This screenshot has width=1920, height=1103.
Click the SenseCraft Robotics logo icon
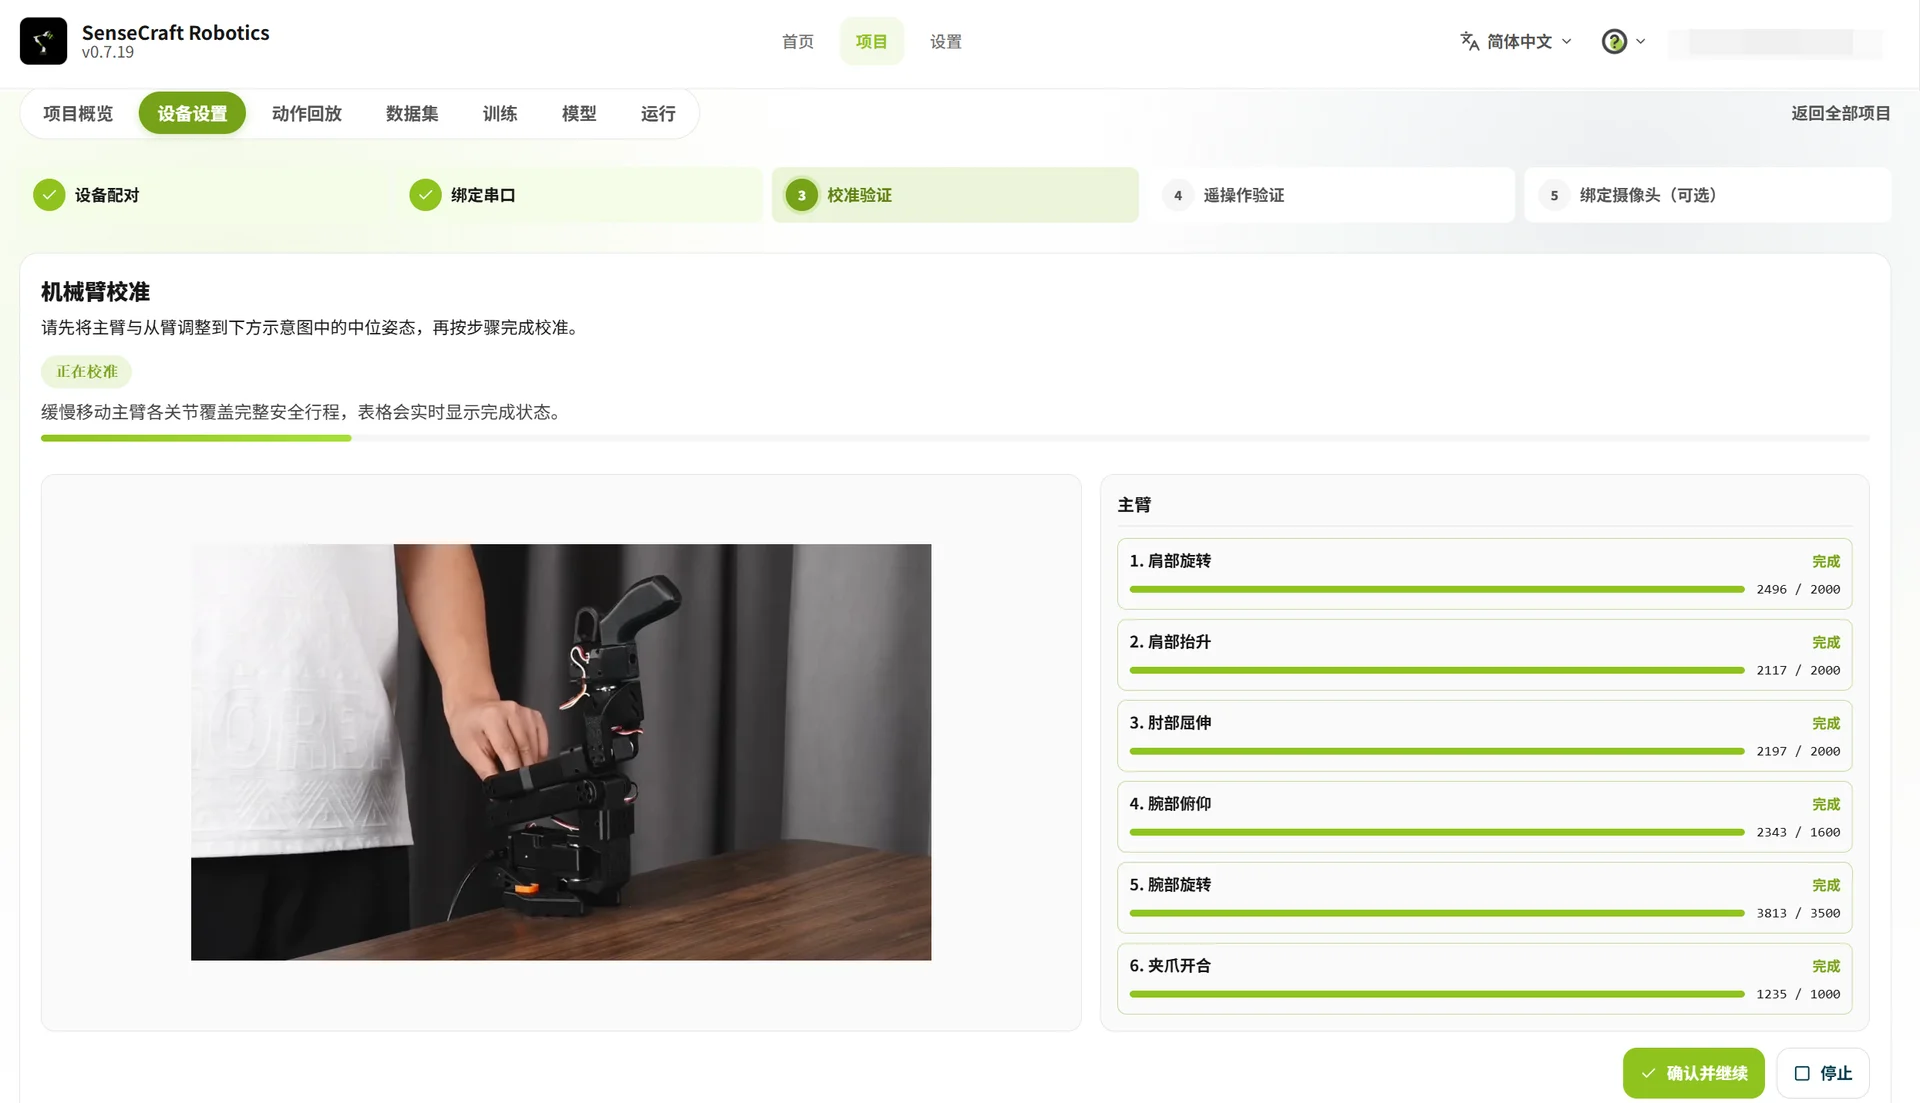43,41
